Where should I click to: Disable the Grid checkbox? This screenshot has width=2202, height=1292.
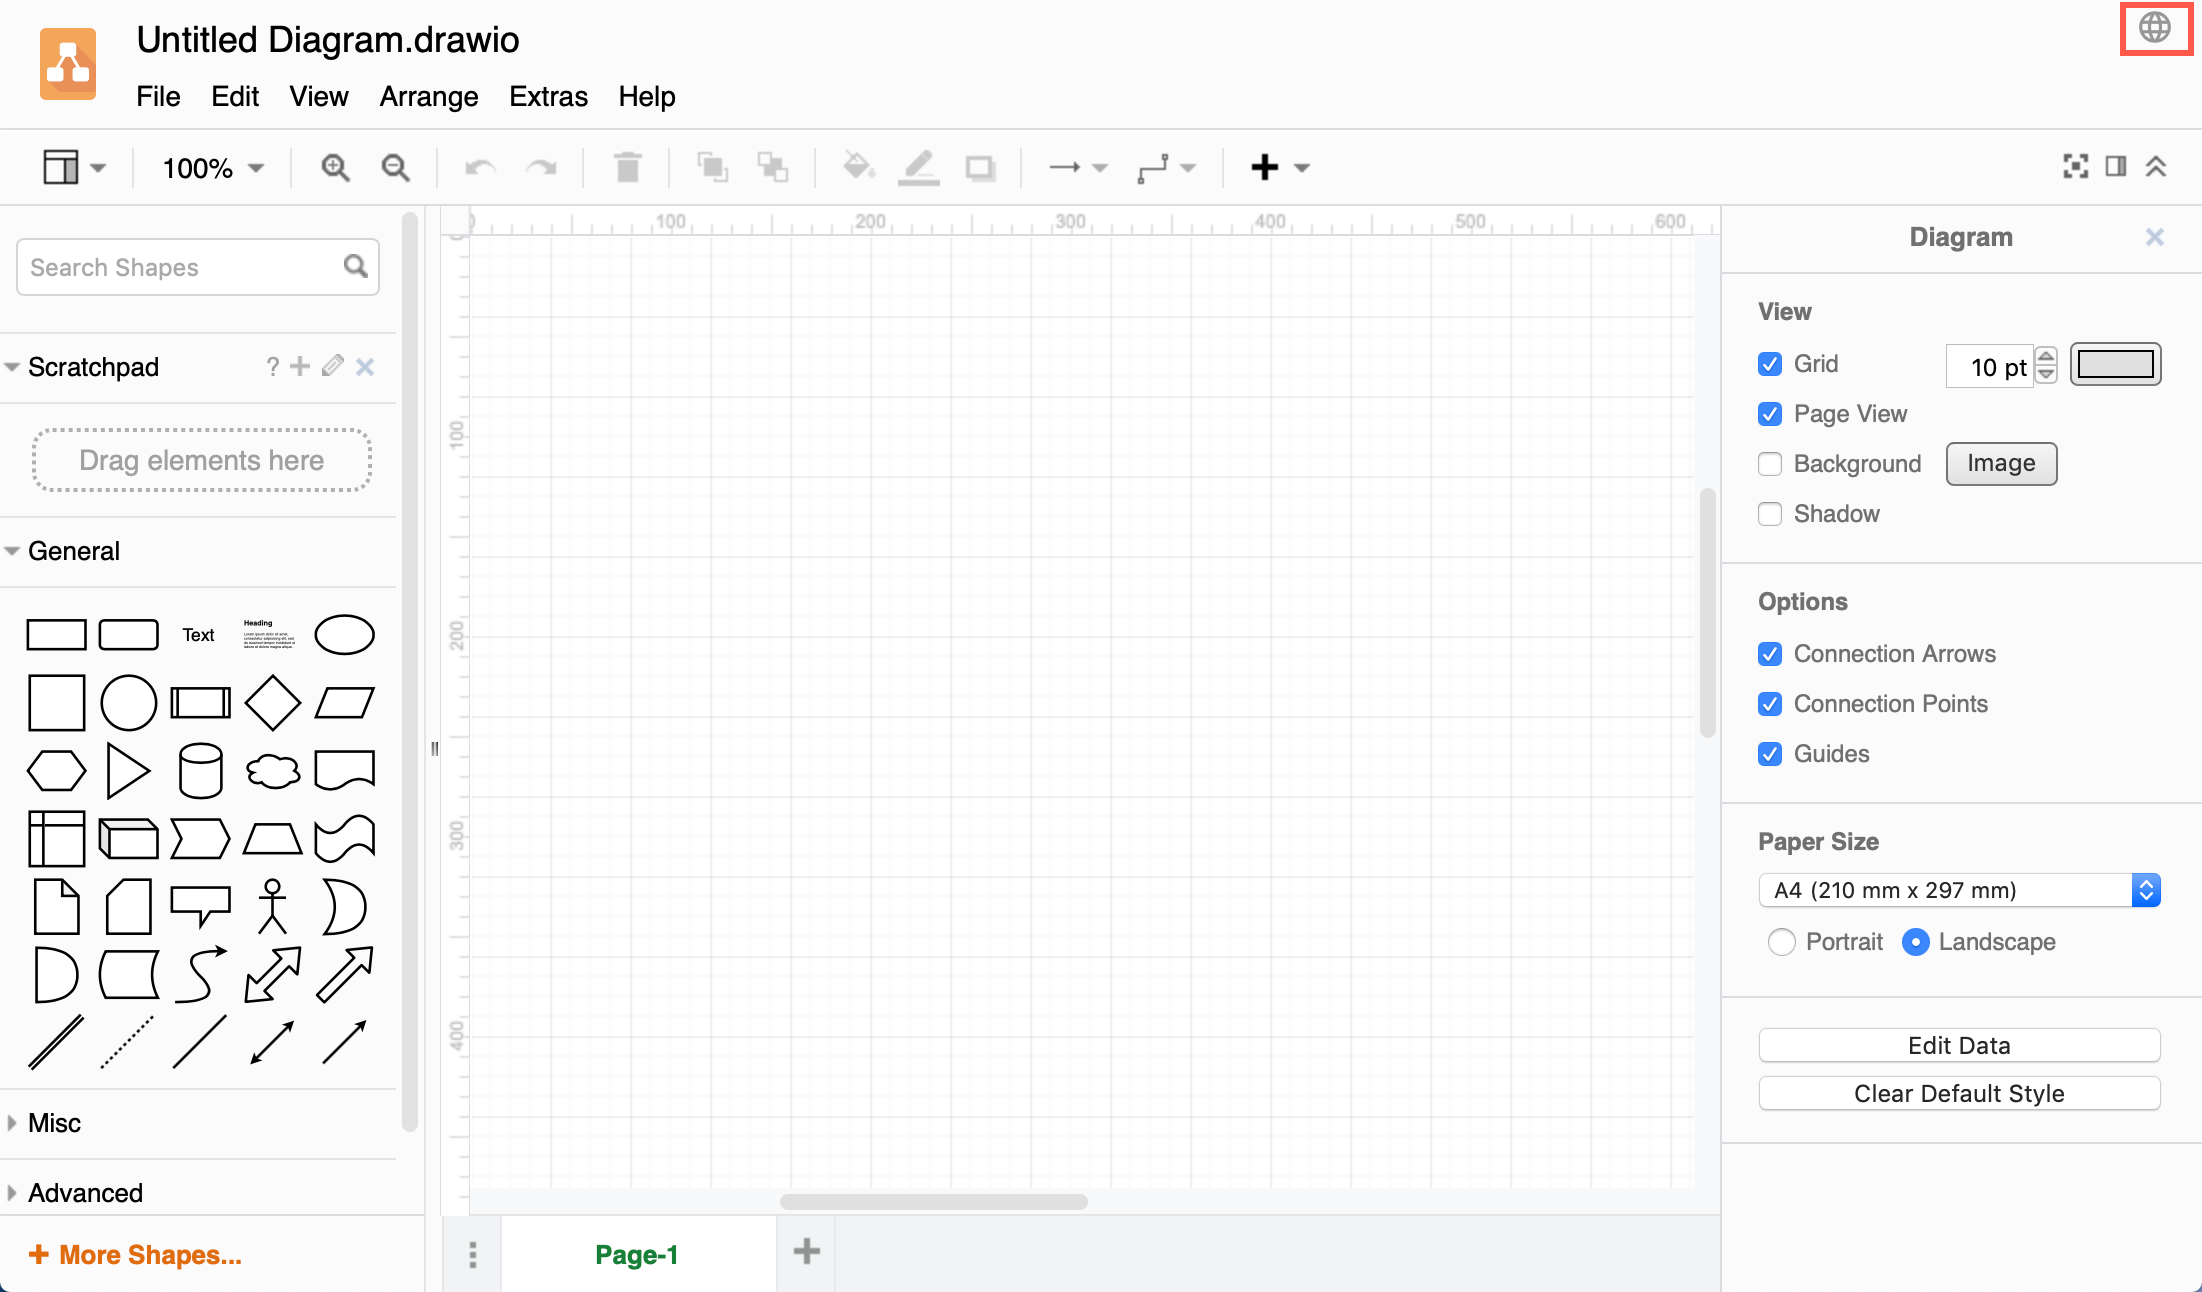(1770, 364)
